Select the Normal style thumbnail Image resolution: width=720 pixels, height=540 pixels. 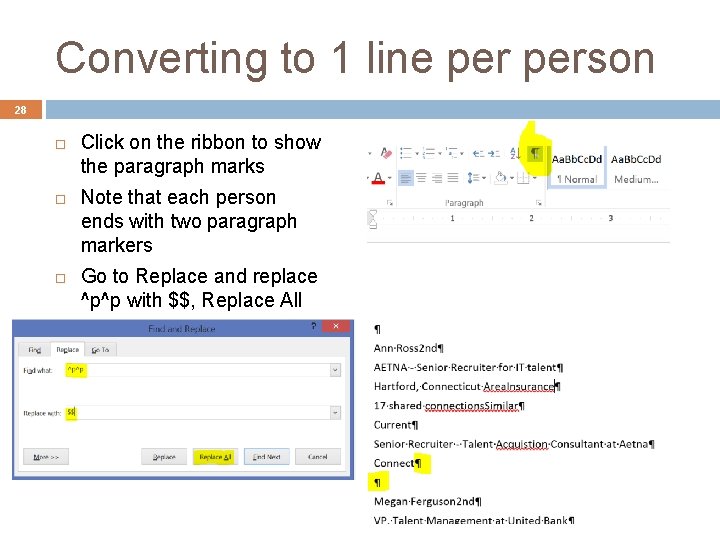[577, 169]
